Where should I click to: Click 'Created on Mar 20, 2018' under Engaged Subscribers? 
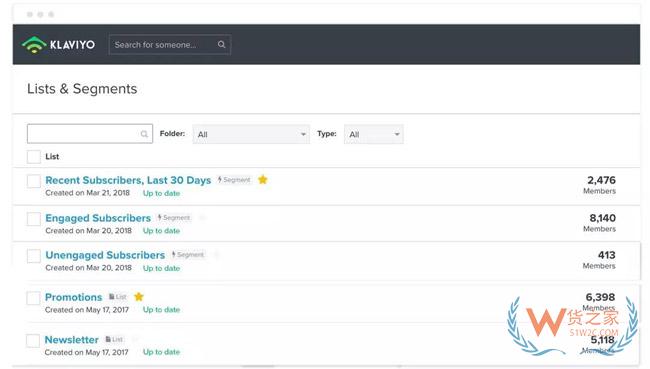[88, 231]
